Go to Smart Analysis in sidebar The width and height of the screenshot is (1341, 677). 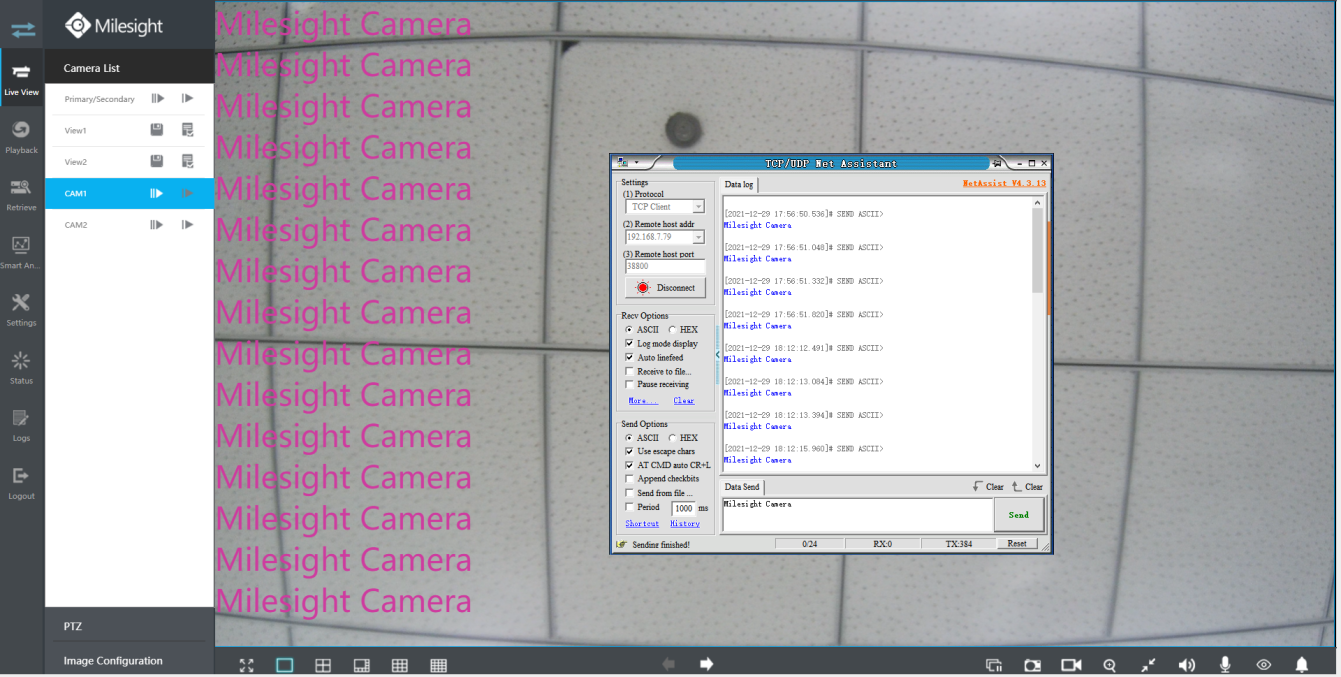21,252
